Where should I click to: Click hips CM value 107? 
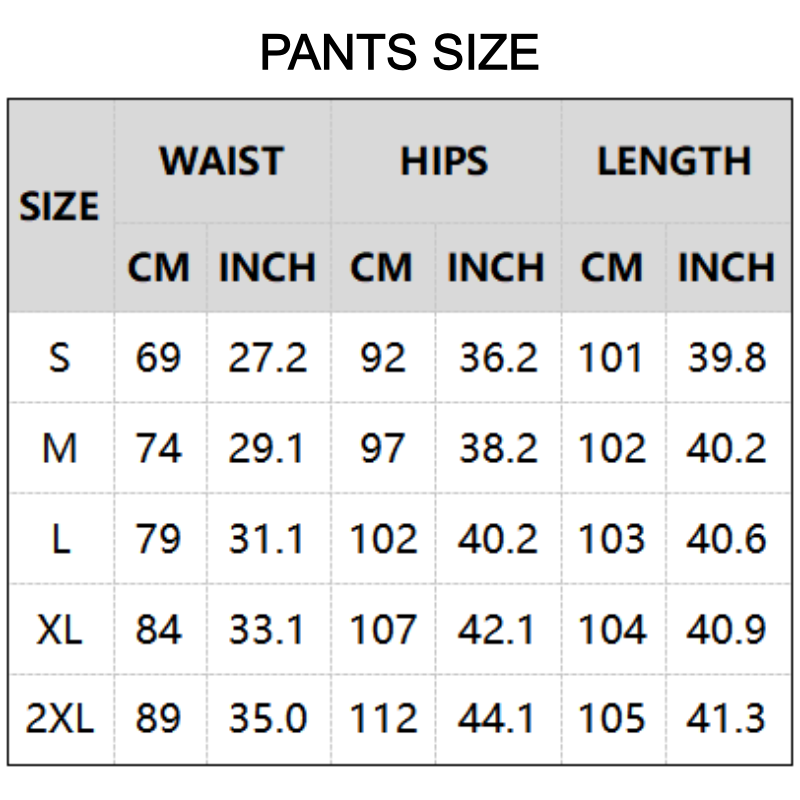pyautogui.click(x=383, y=629)
